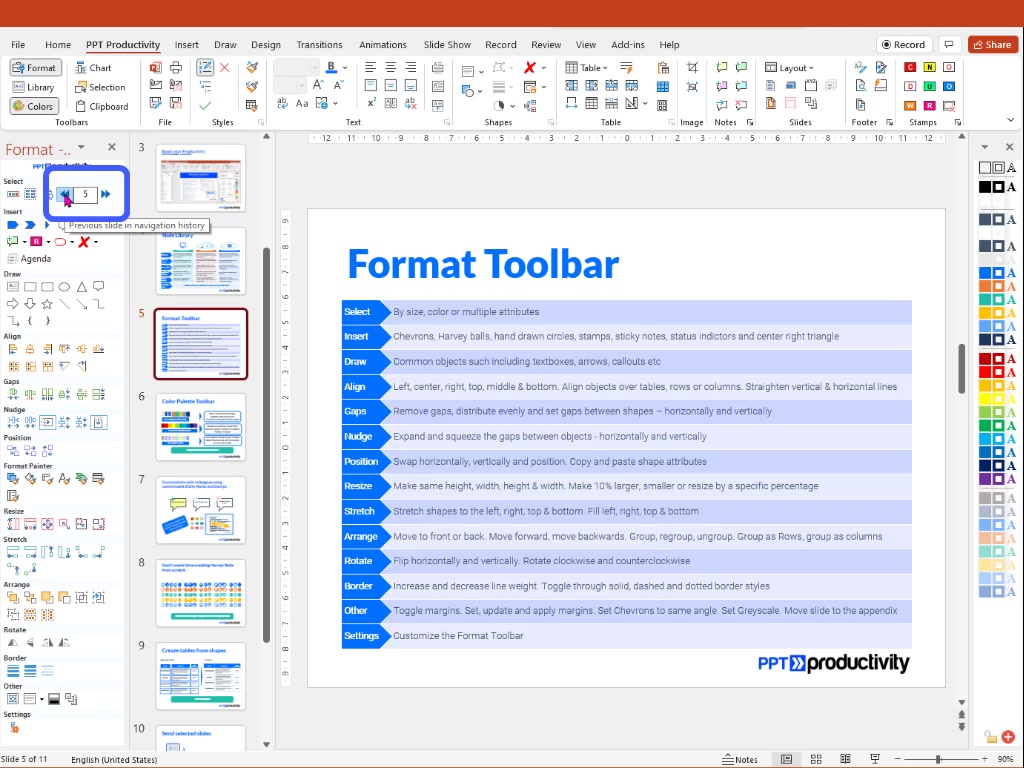Open the Table dropdown in ribbon
The height and width of the screenshot is (768, 1024).
[x=586, y=67]
